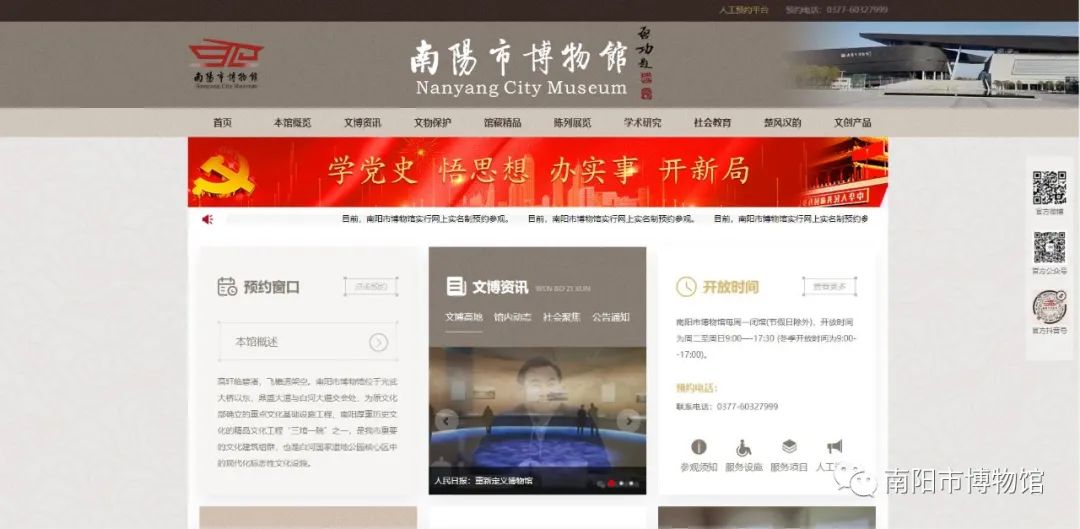This screenshot has width=1080, height=529.
Task: Click the 预约电话 gold label
Action: point(696,388)
